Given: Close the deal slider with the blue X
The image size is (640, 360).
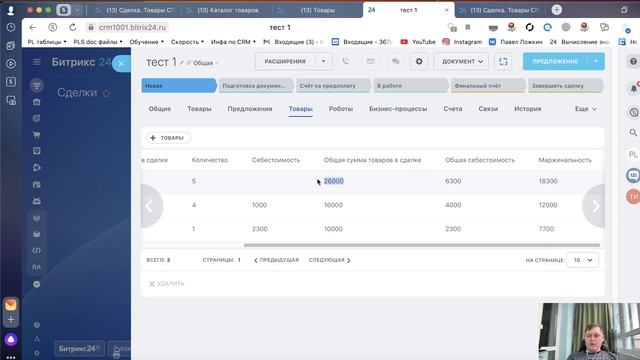Looking at the screenshot, I should (x=121, y=63).
